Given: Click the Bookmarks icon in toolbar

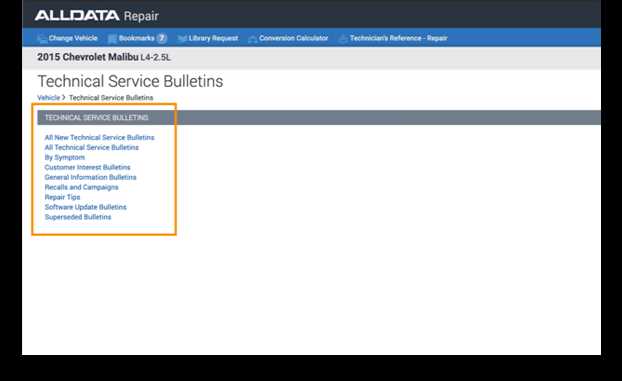Looking at the screenshot, I should (x=112, y=38).
